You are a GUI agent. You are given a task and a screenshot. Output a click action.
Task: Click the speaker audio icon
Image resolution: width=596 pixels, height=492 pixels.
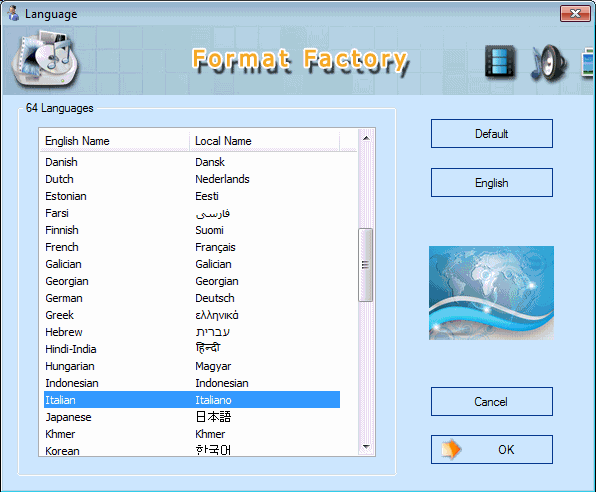549,63
